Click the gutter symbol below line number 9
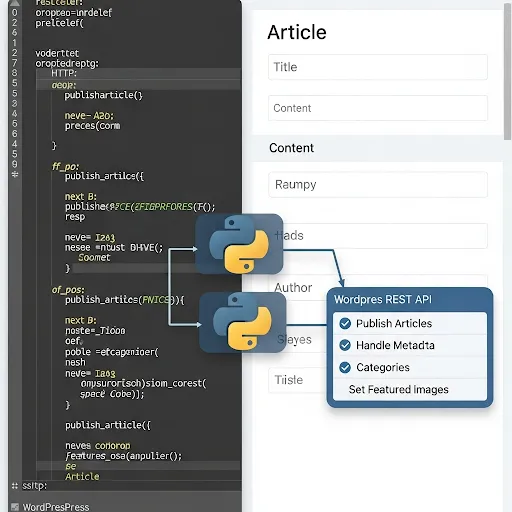The height and width of the screenshot is (512, 512). click(15, 174)
